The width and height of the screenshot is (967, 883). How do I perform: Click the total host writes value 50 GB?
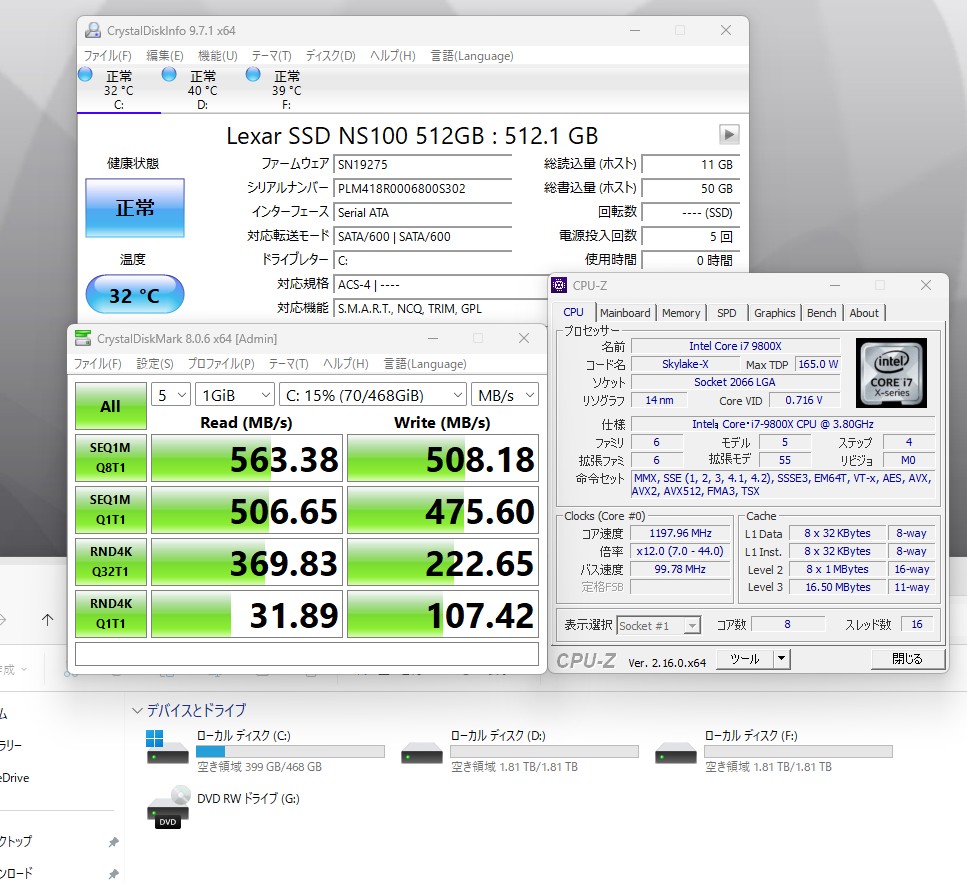(x=691, y=188)
